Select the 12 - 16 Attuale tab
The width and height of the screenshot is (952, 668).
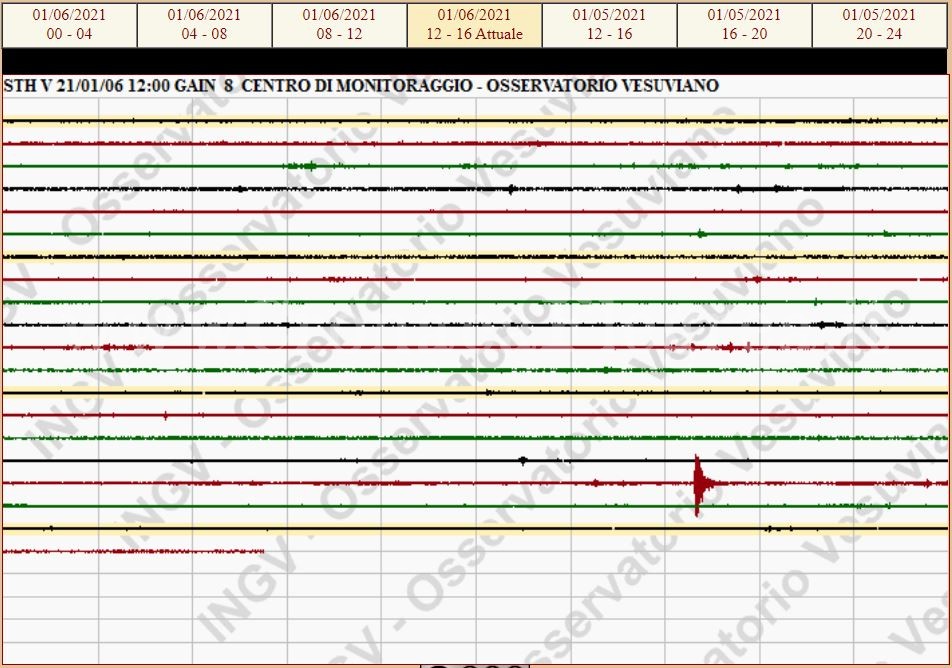pyautogui.click(x=474, y=25)
